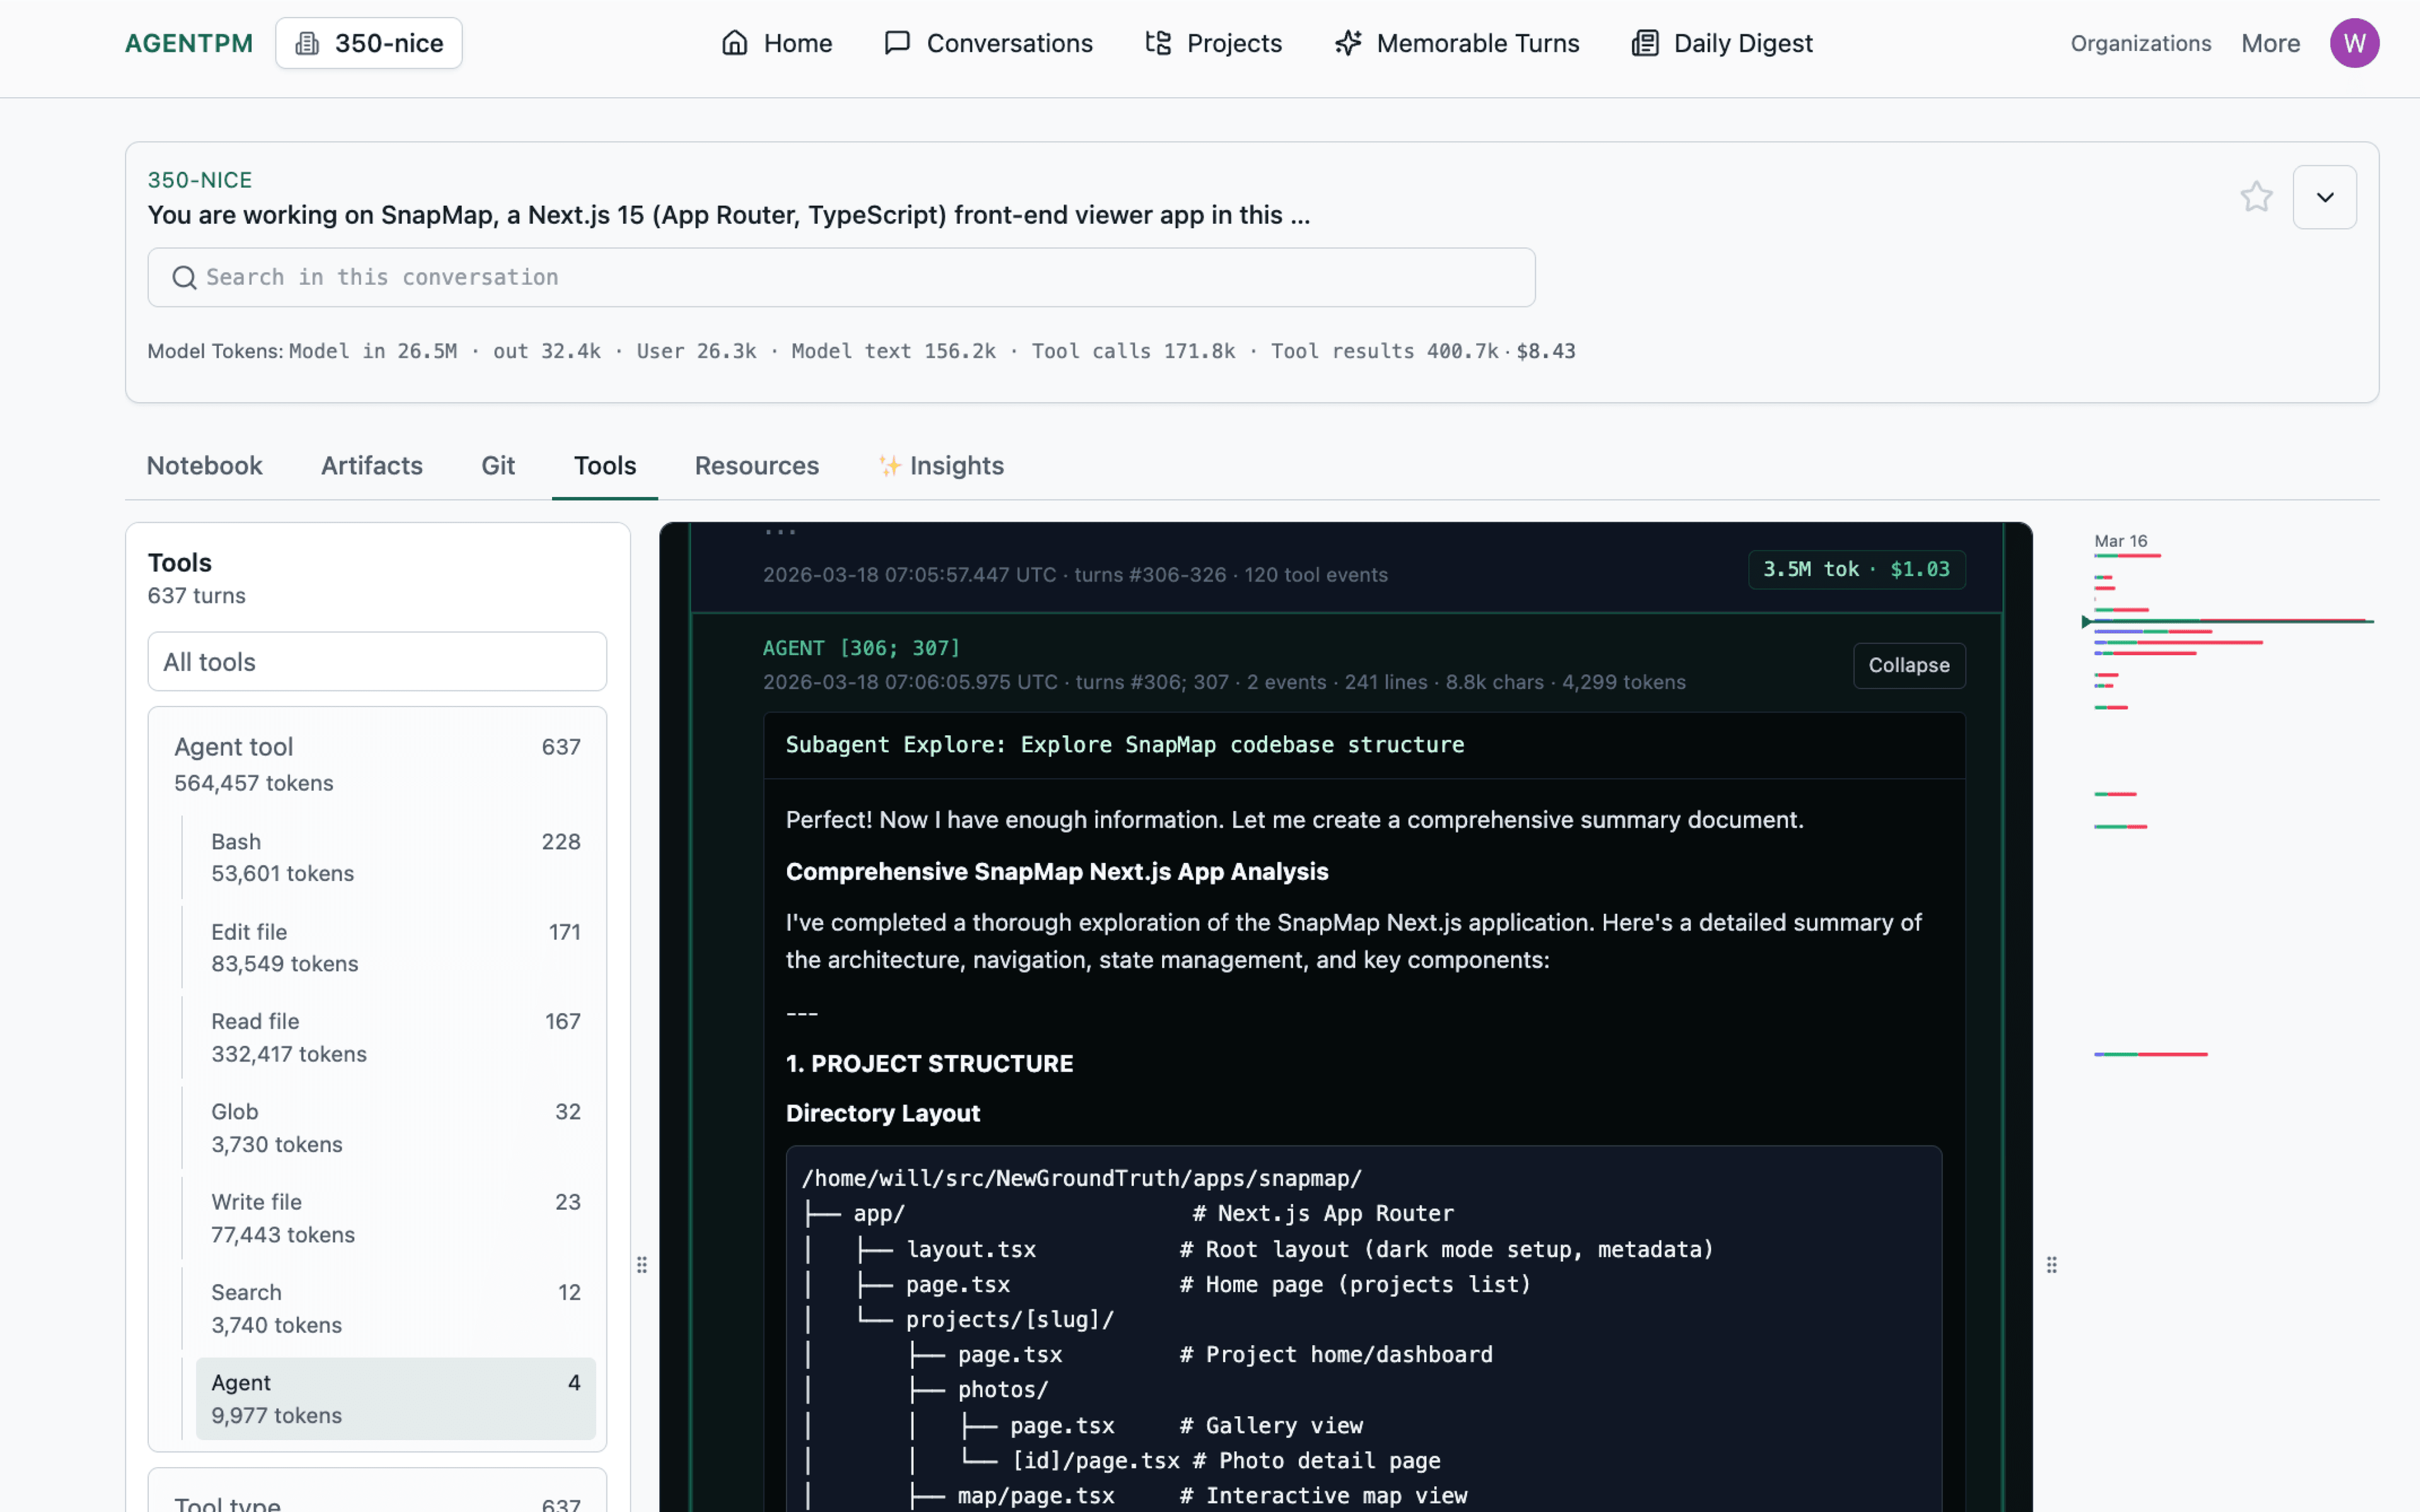Image resolution: width=2420 pixels, height=1512 pixels.
Task: Focus the Search in this conversation field
Action: (x=841, y=277)
